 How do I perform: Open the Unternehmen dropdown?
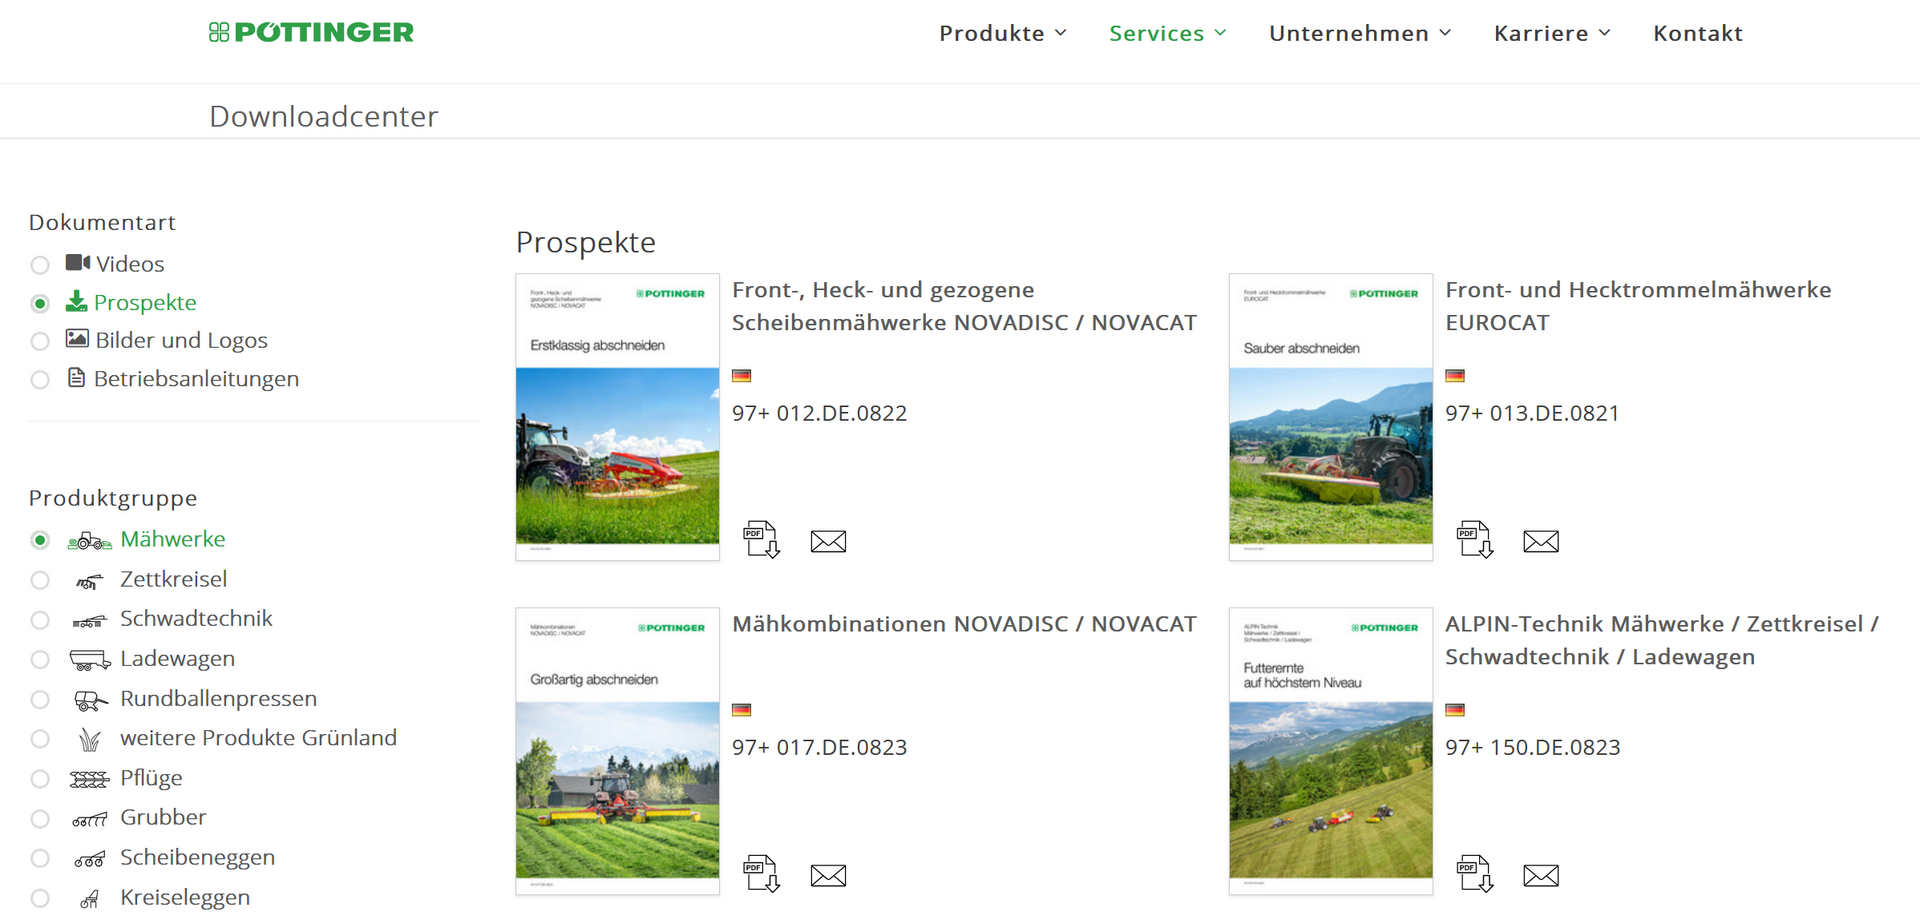pos(1359,33)
